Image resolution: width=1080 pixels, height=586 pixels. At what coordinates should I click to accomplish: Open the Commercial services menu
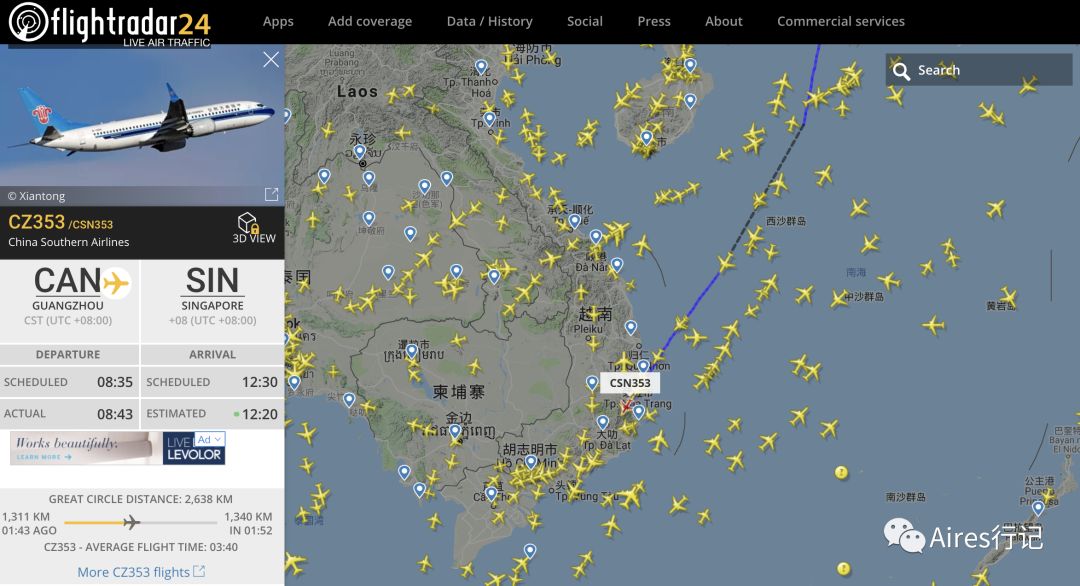click(841, 21)
